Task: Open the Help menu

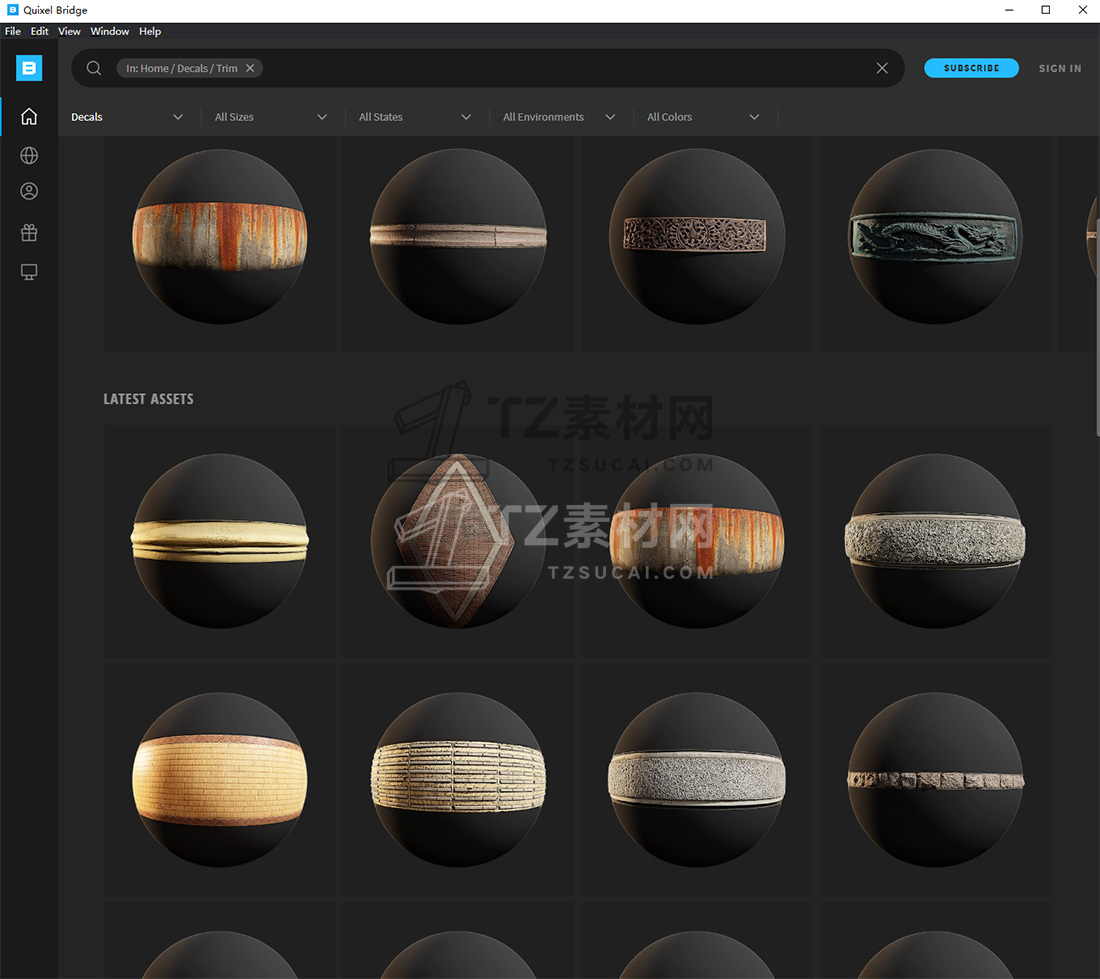Action: click(x=150, y=32)
